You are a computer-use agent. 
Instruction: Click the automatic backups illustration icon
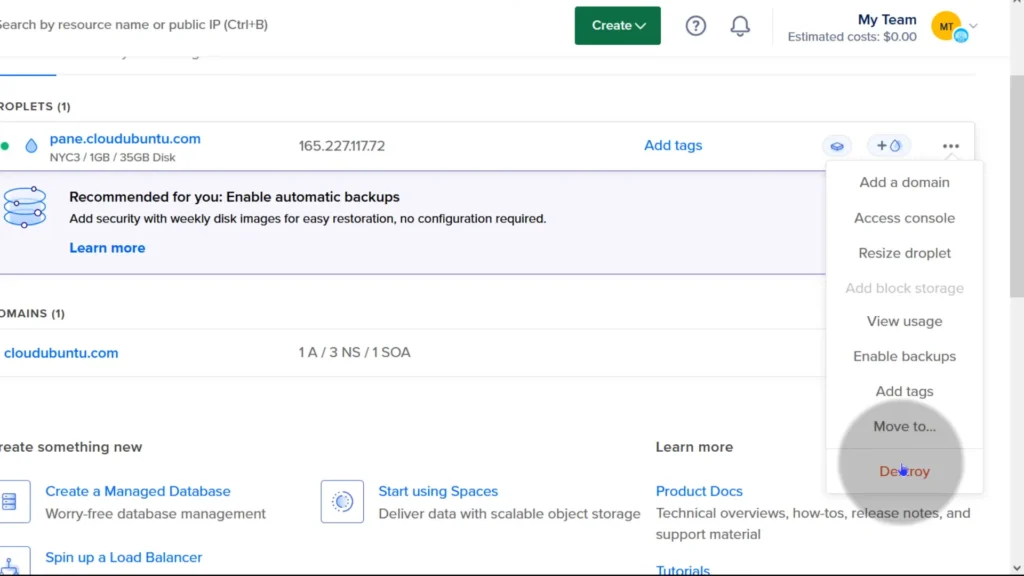pos(25,207)
